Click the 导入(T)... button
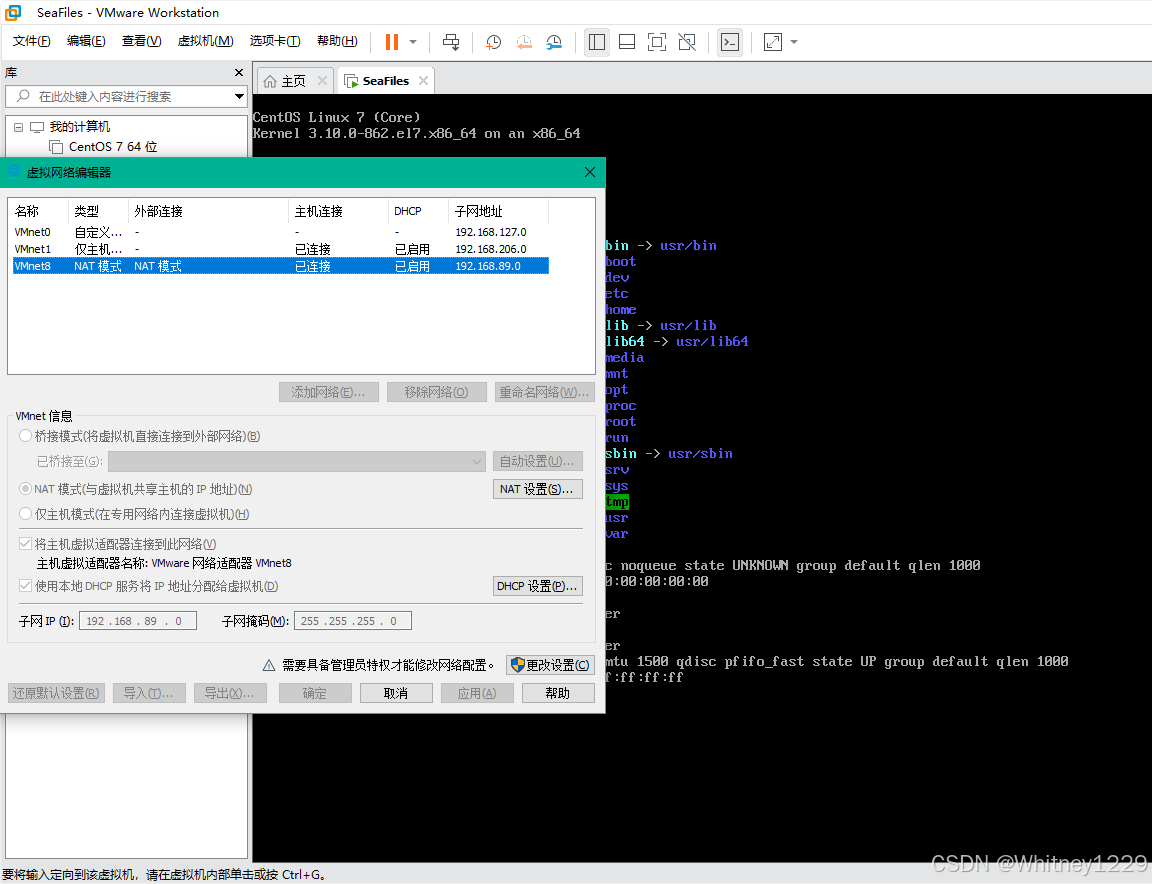Screen dimensions: 1152x884 tap(149, 694)
